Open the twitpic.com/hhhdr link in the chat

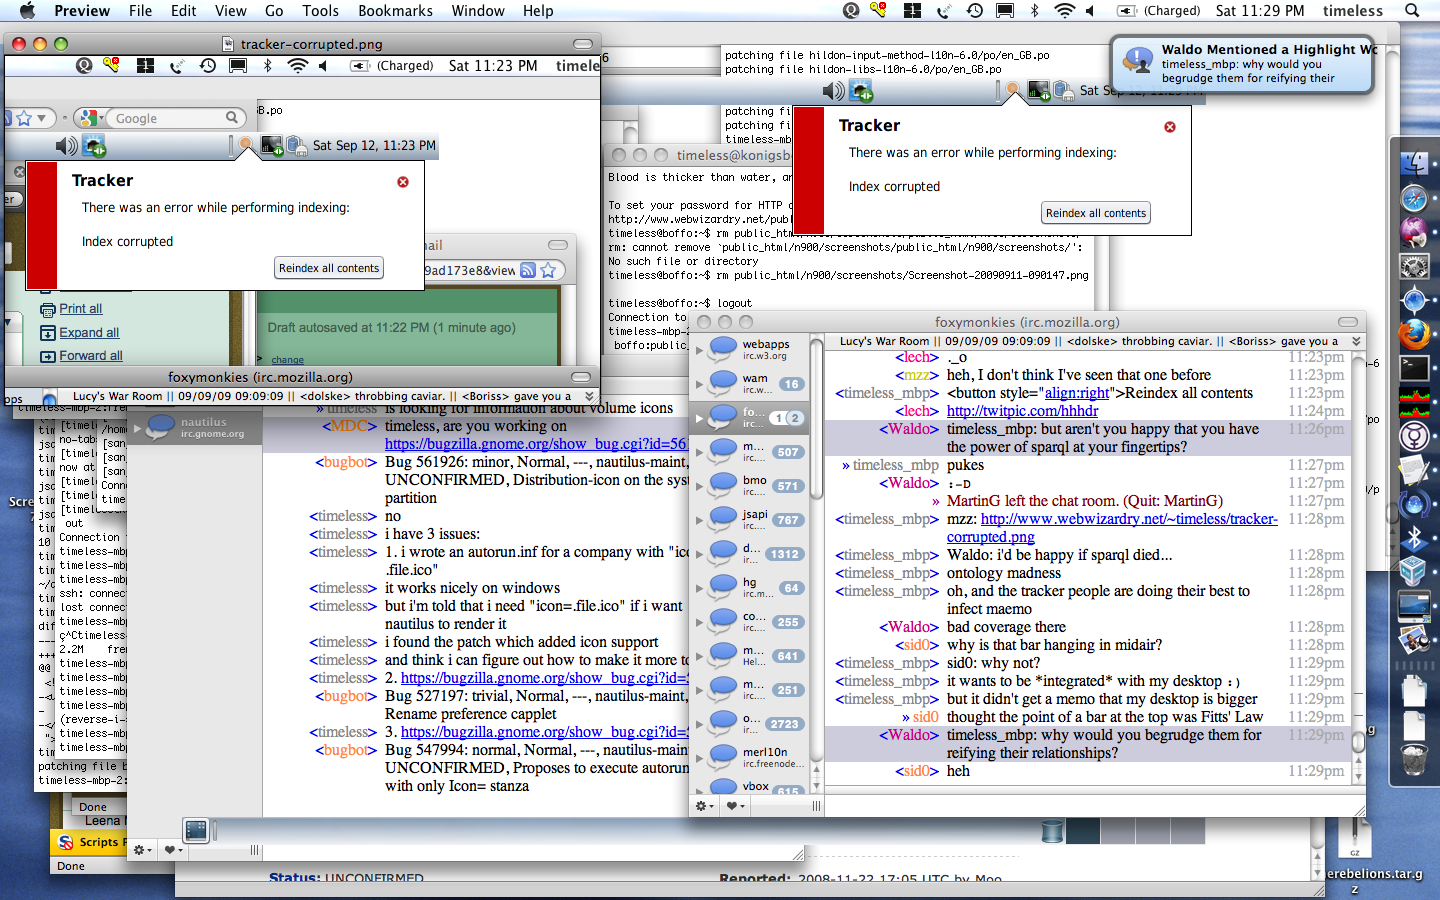[x=1022, y=411]
